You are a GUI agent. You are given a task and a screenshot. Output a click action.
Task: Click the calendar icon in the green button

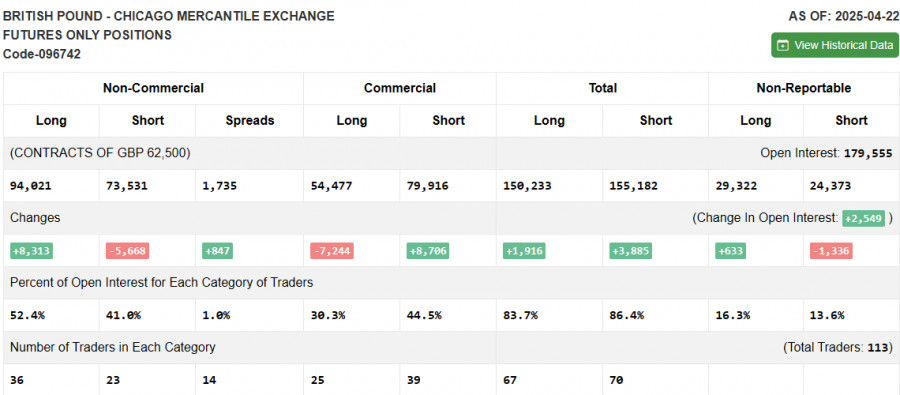point(782,45)
